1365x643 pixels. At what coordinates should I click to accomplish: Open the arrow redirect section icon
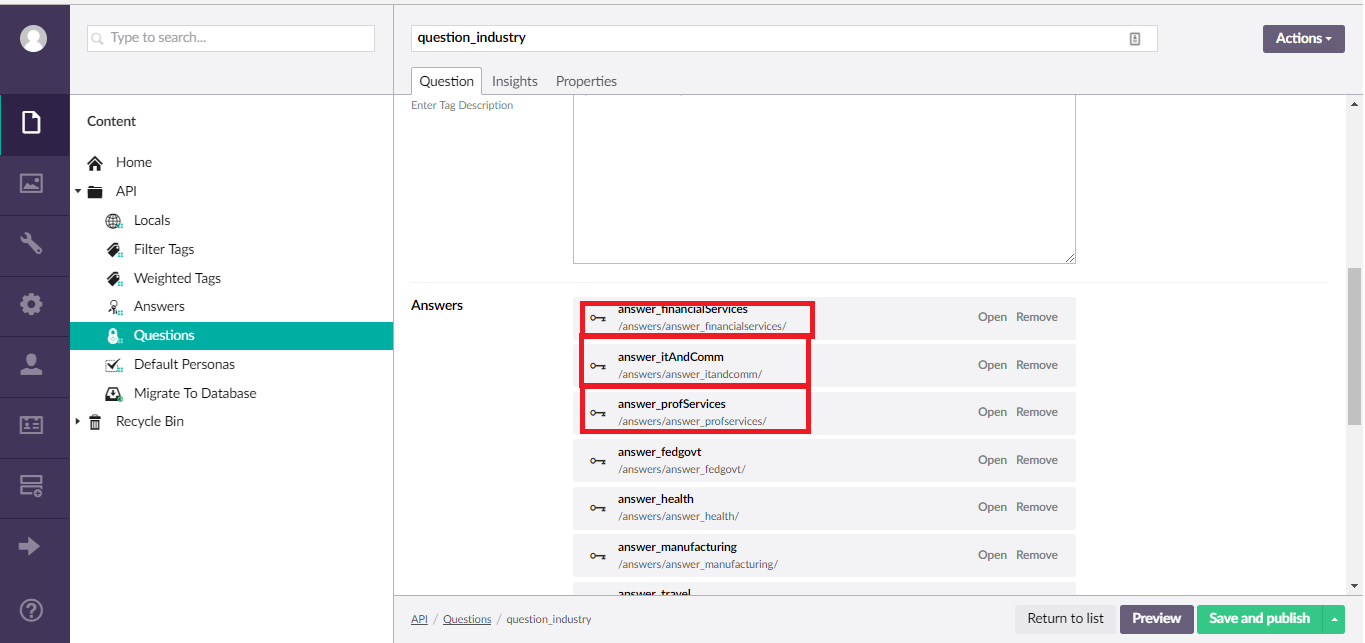(30, 546)
